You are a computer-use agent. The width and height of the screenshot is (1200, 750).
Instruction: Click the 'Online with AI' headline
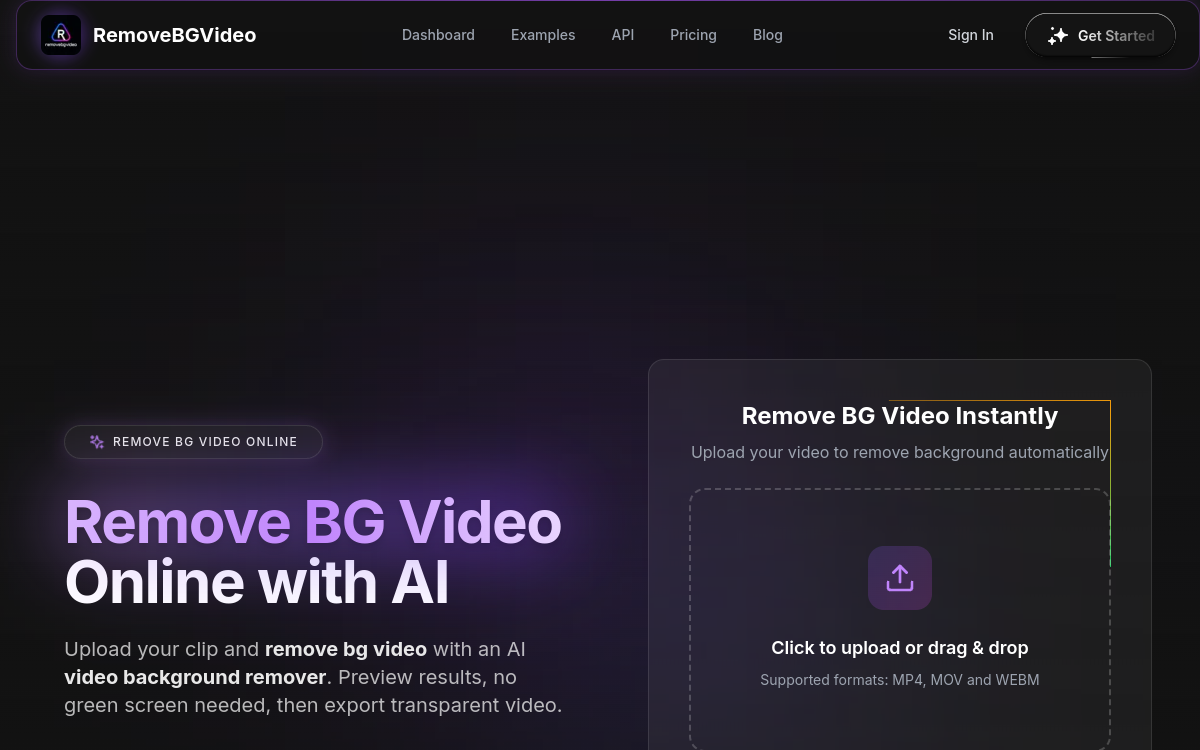(x=257, y=582)
